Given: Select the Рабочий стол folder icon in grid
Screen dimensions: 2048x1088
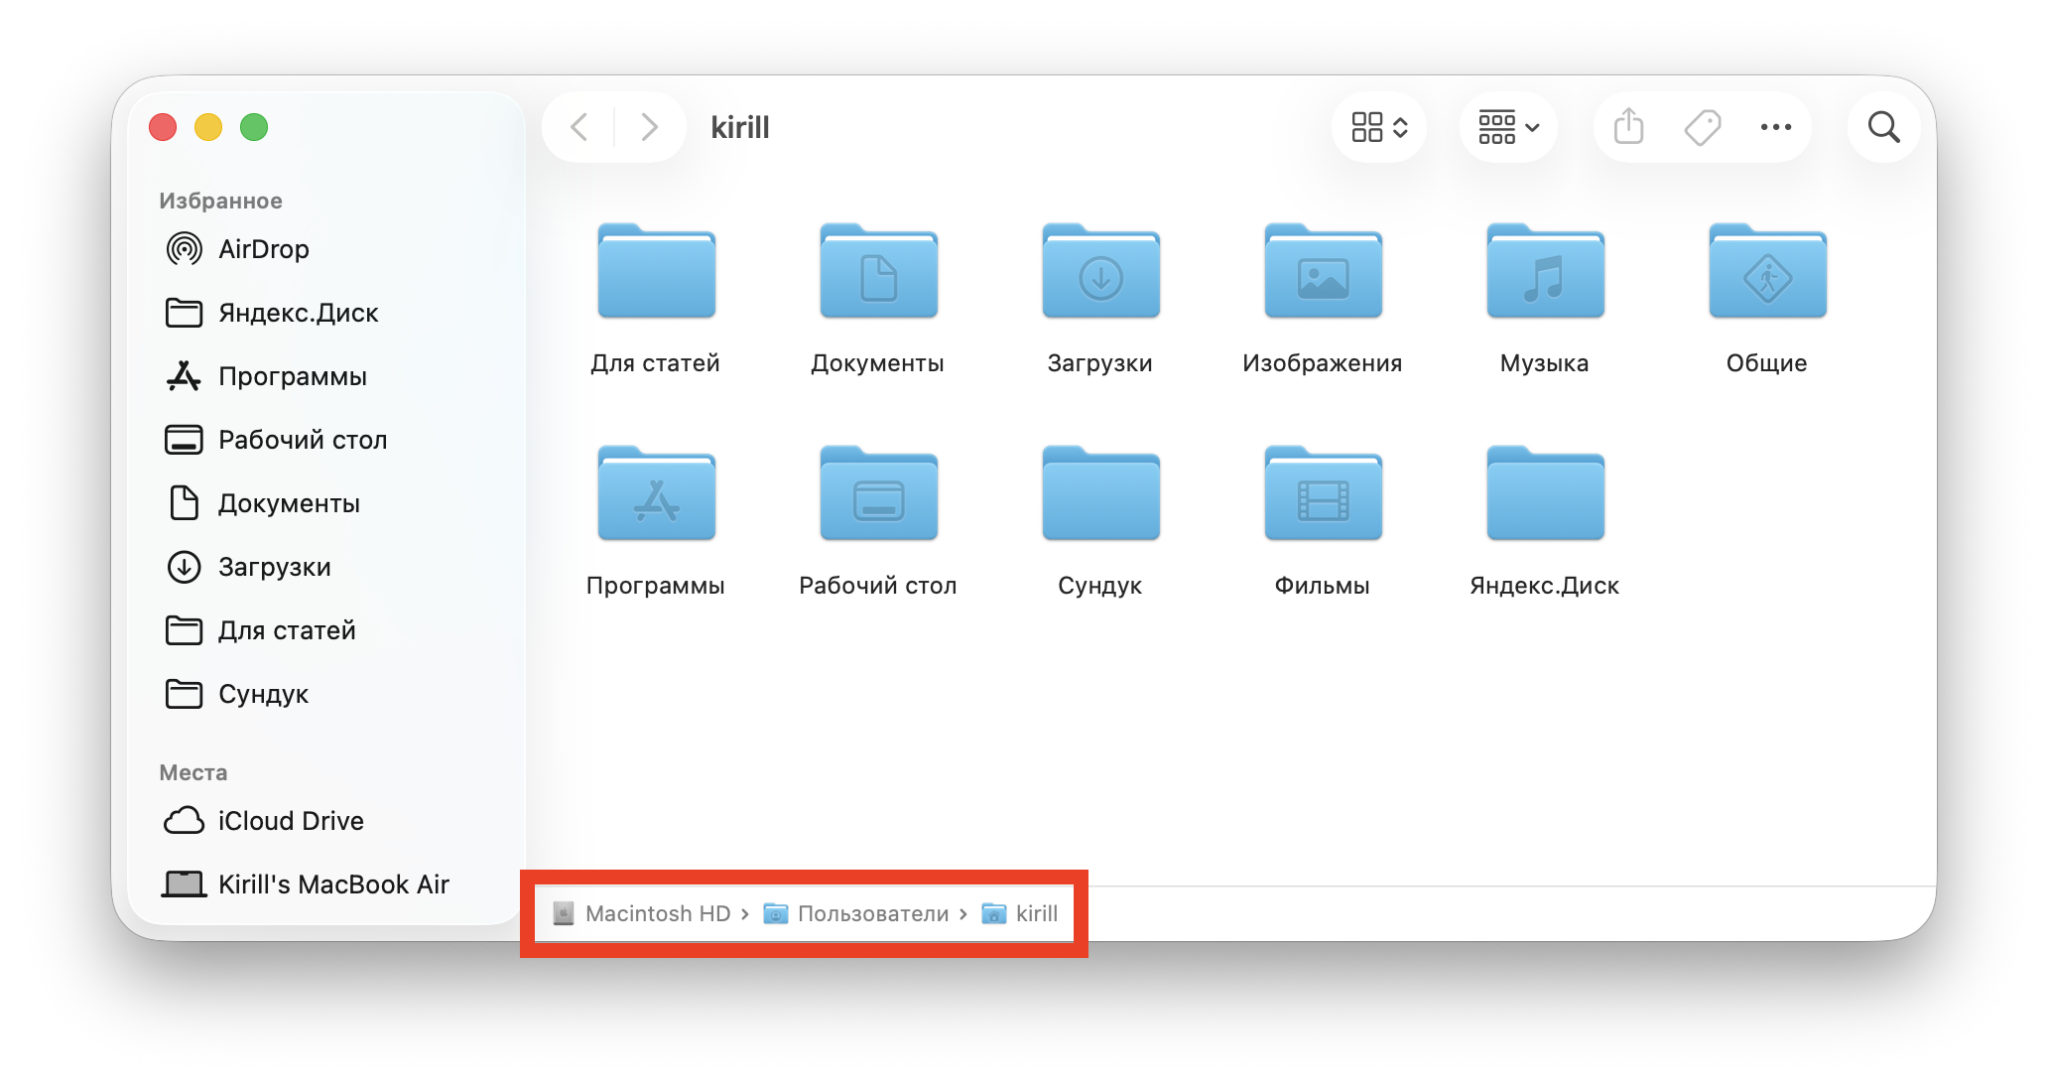Looking at the screenshot, I should (x=878, y=493).
